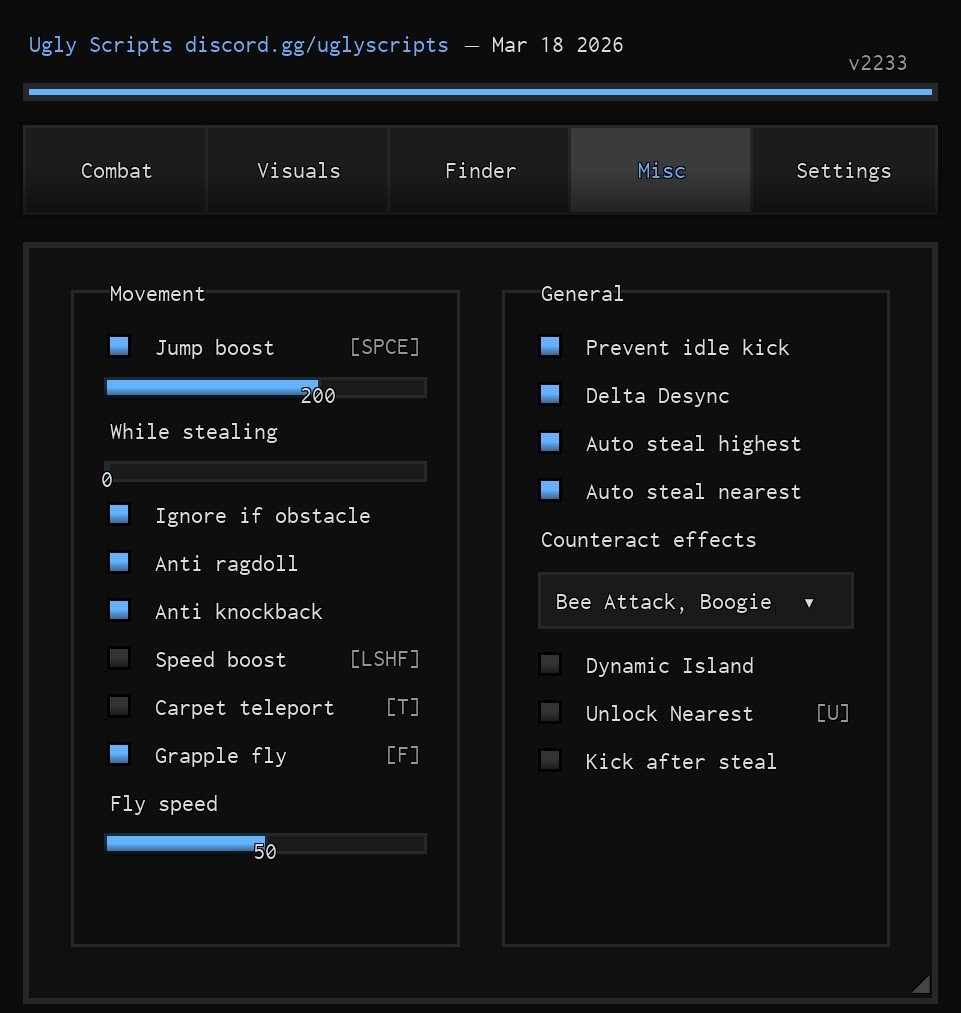Image resolution: width=961 pixels, height=1013 pixels.
Task: Switch to the Combat tab
Action: click(116, 171)
